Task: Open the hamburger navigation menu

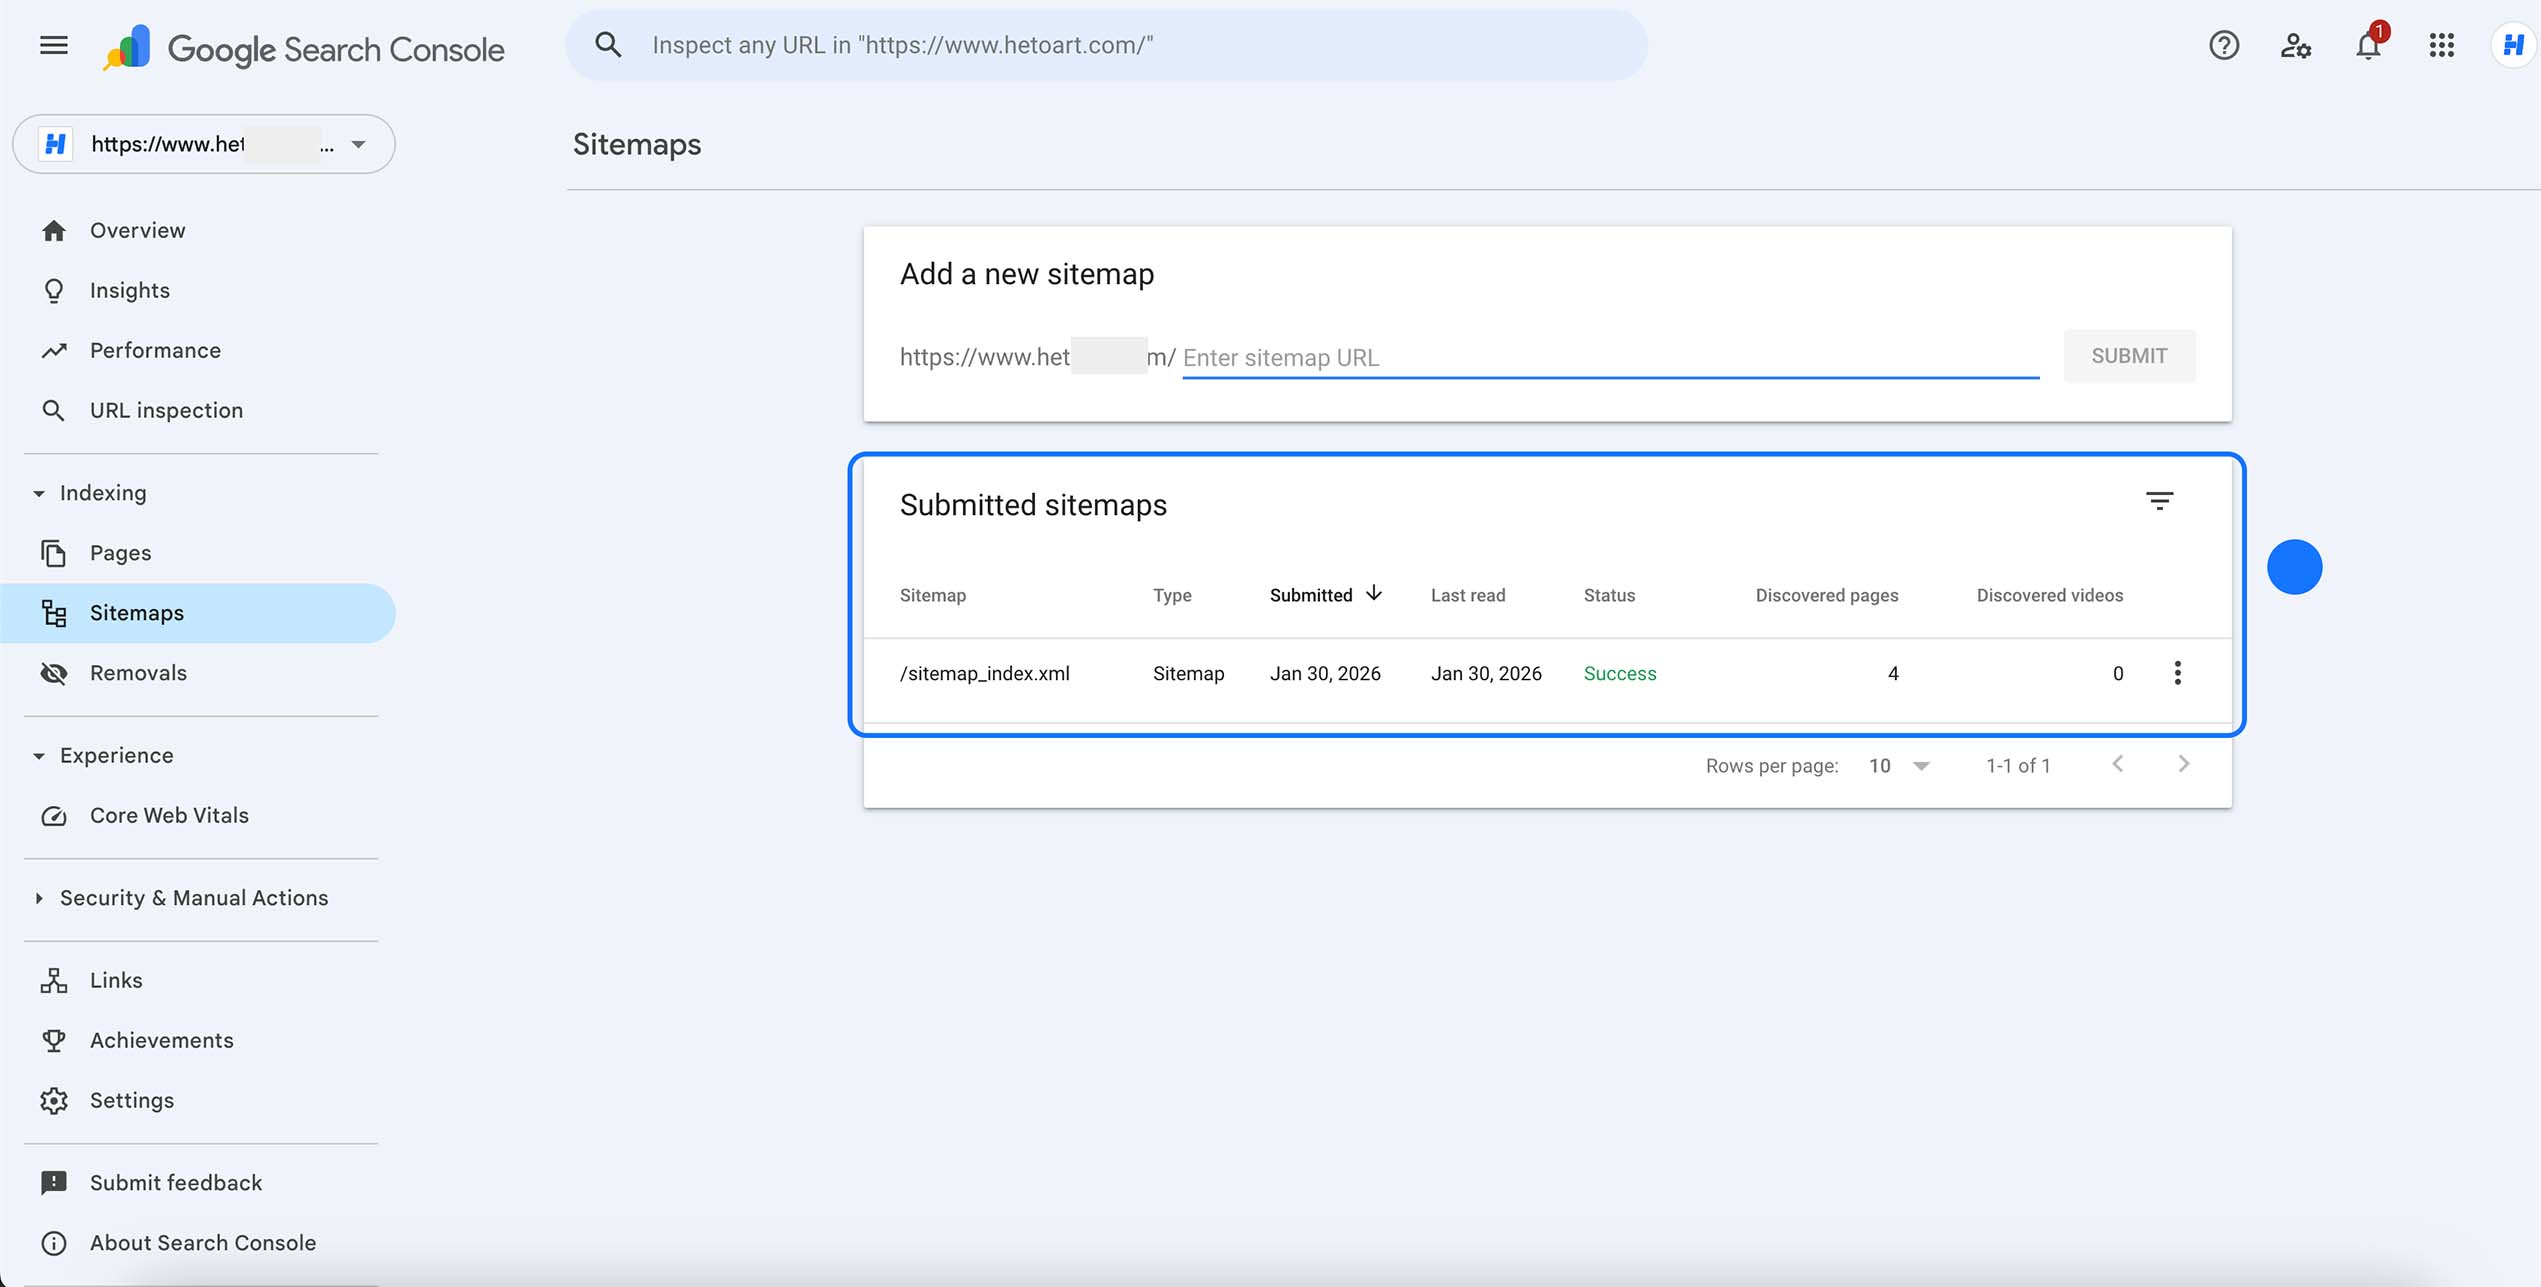Action: [52, 45]
